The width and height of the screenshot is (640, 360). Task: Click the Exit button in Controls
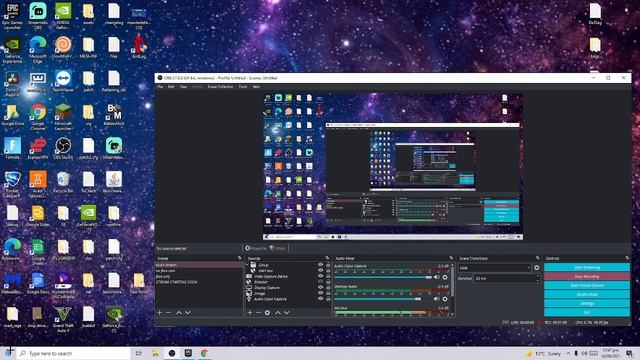[x=587, y=312]
